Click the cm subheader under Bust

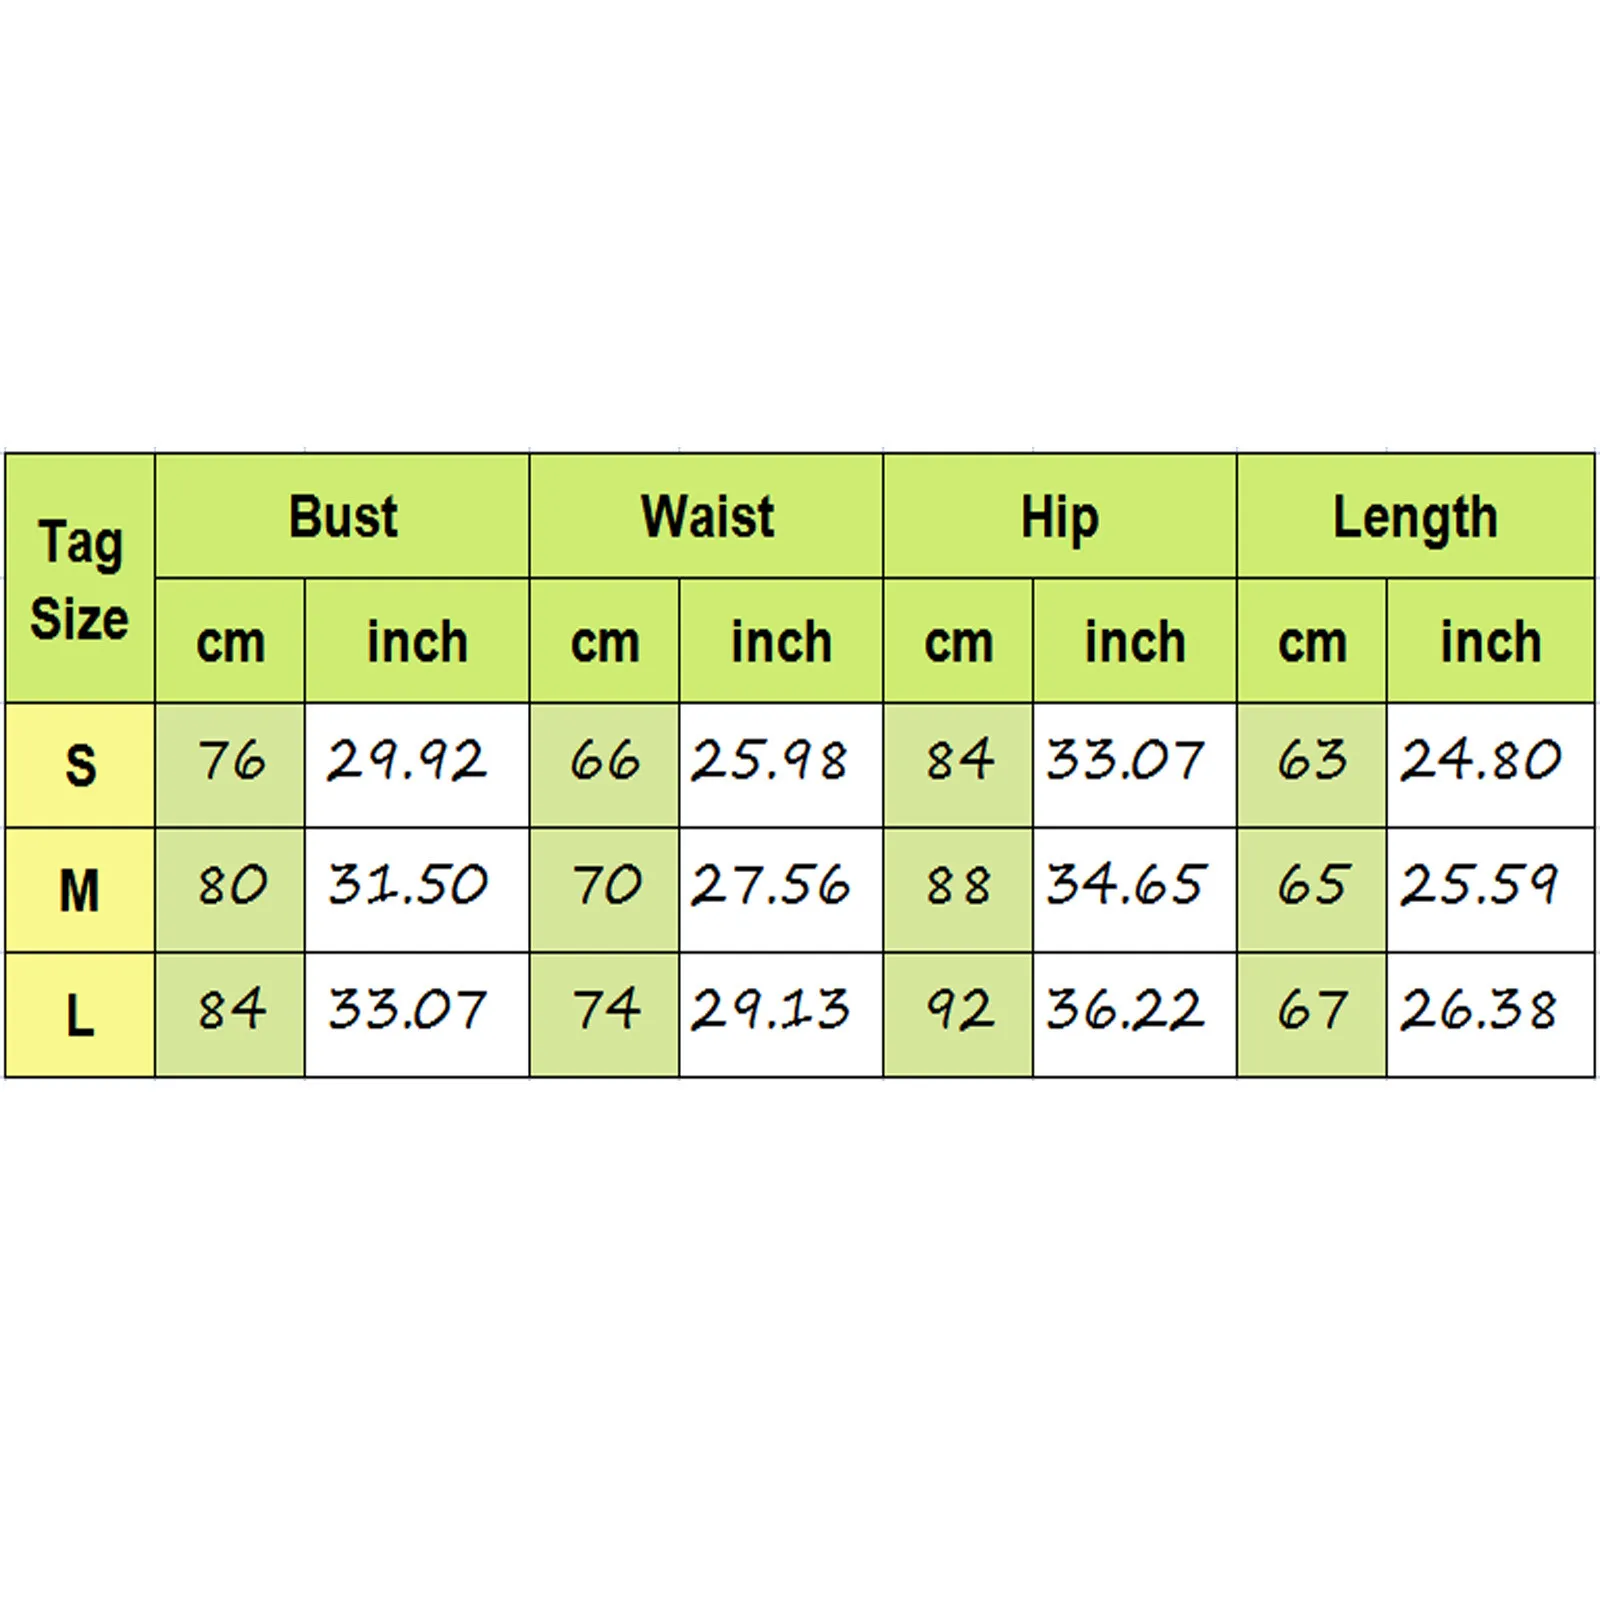[x=230, y=641]
